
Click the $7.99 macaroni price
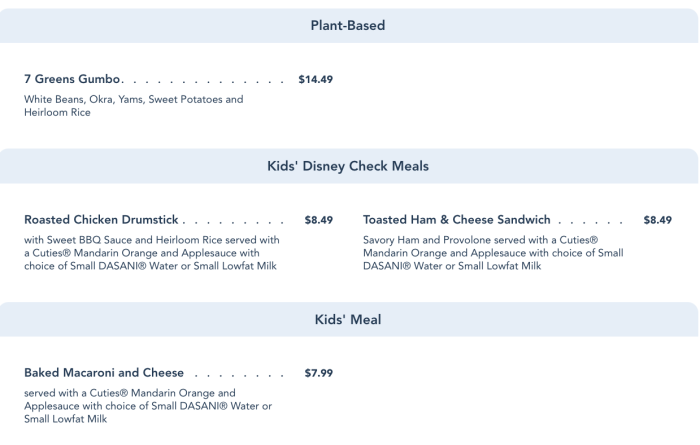click(319, 373)
